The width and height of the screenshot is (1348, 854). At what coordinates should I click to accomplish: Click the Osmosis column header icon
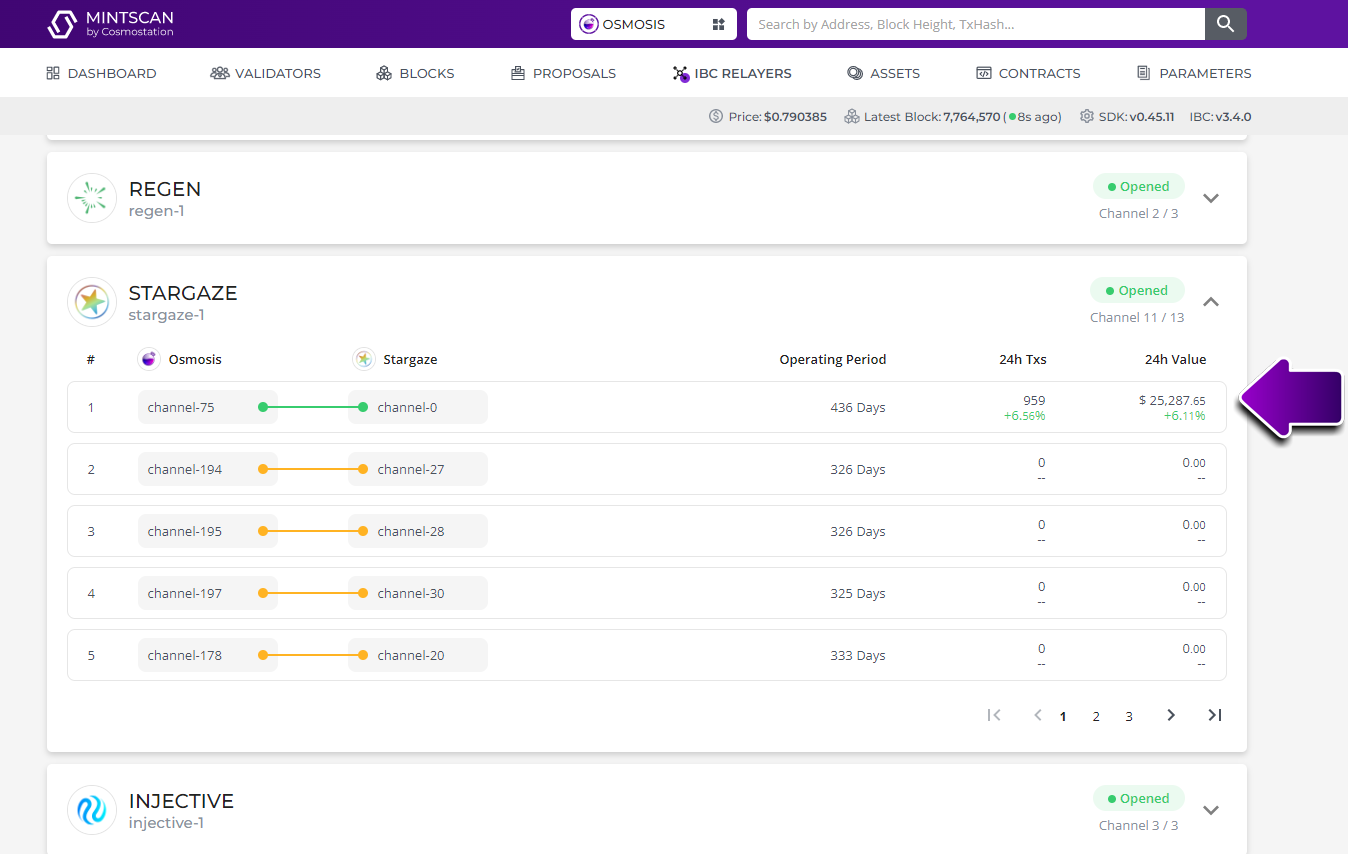(x=149, y=359)
